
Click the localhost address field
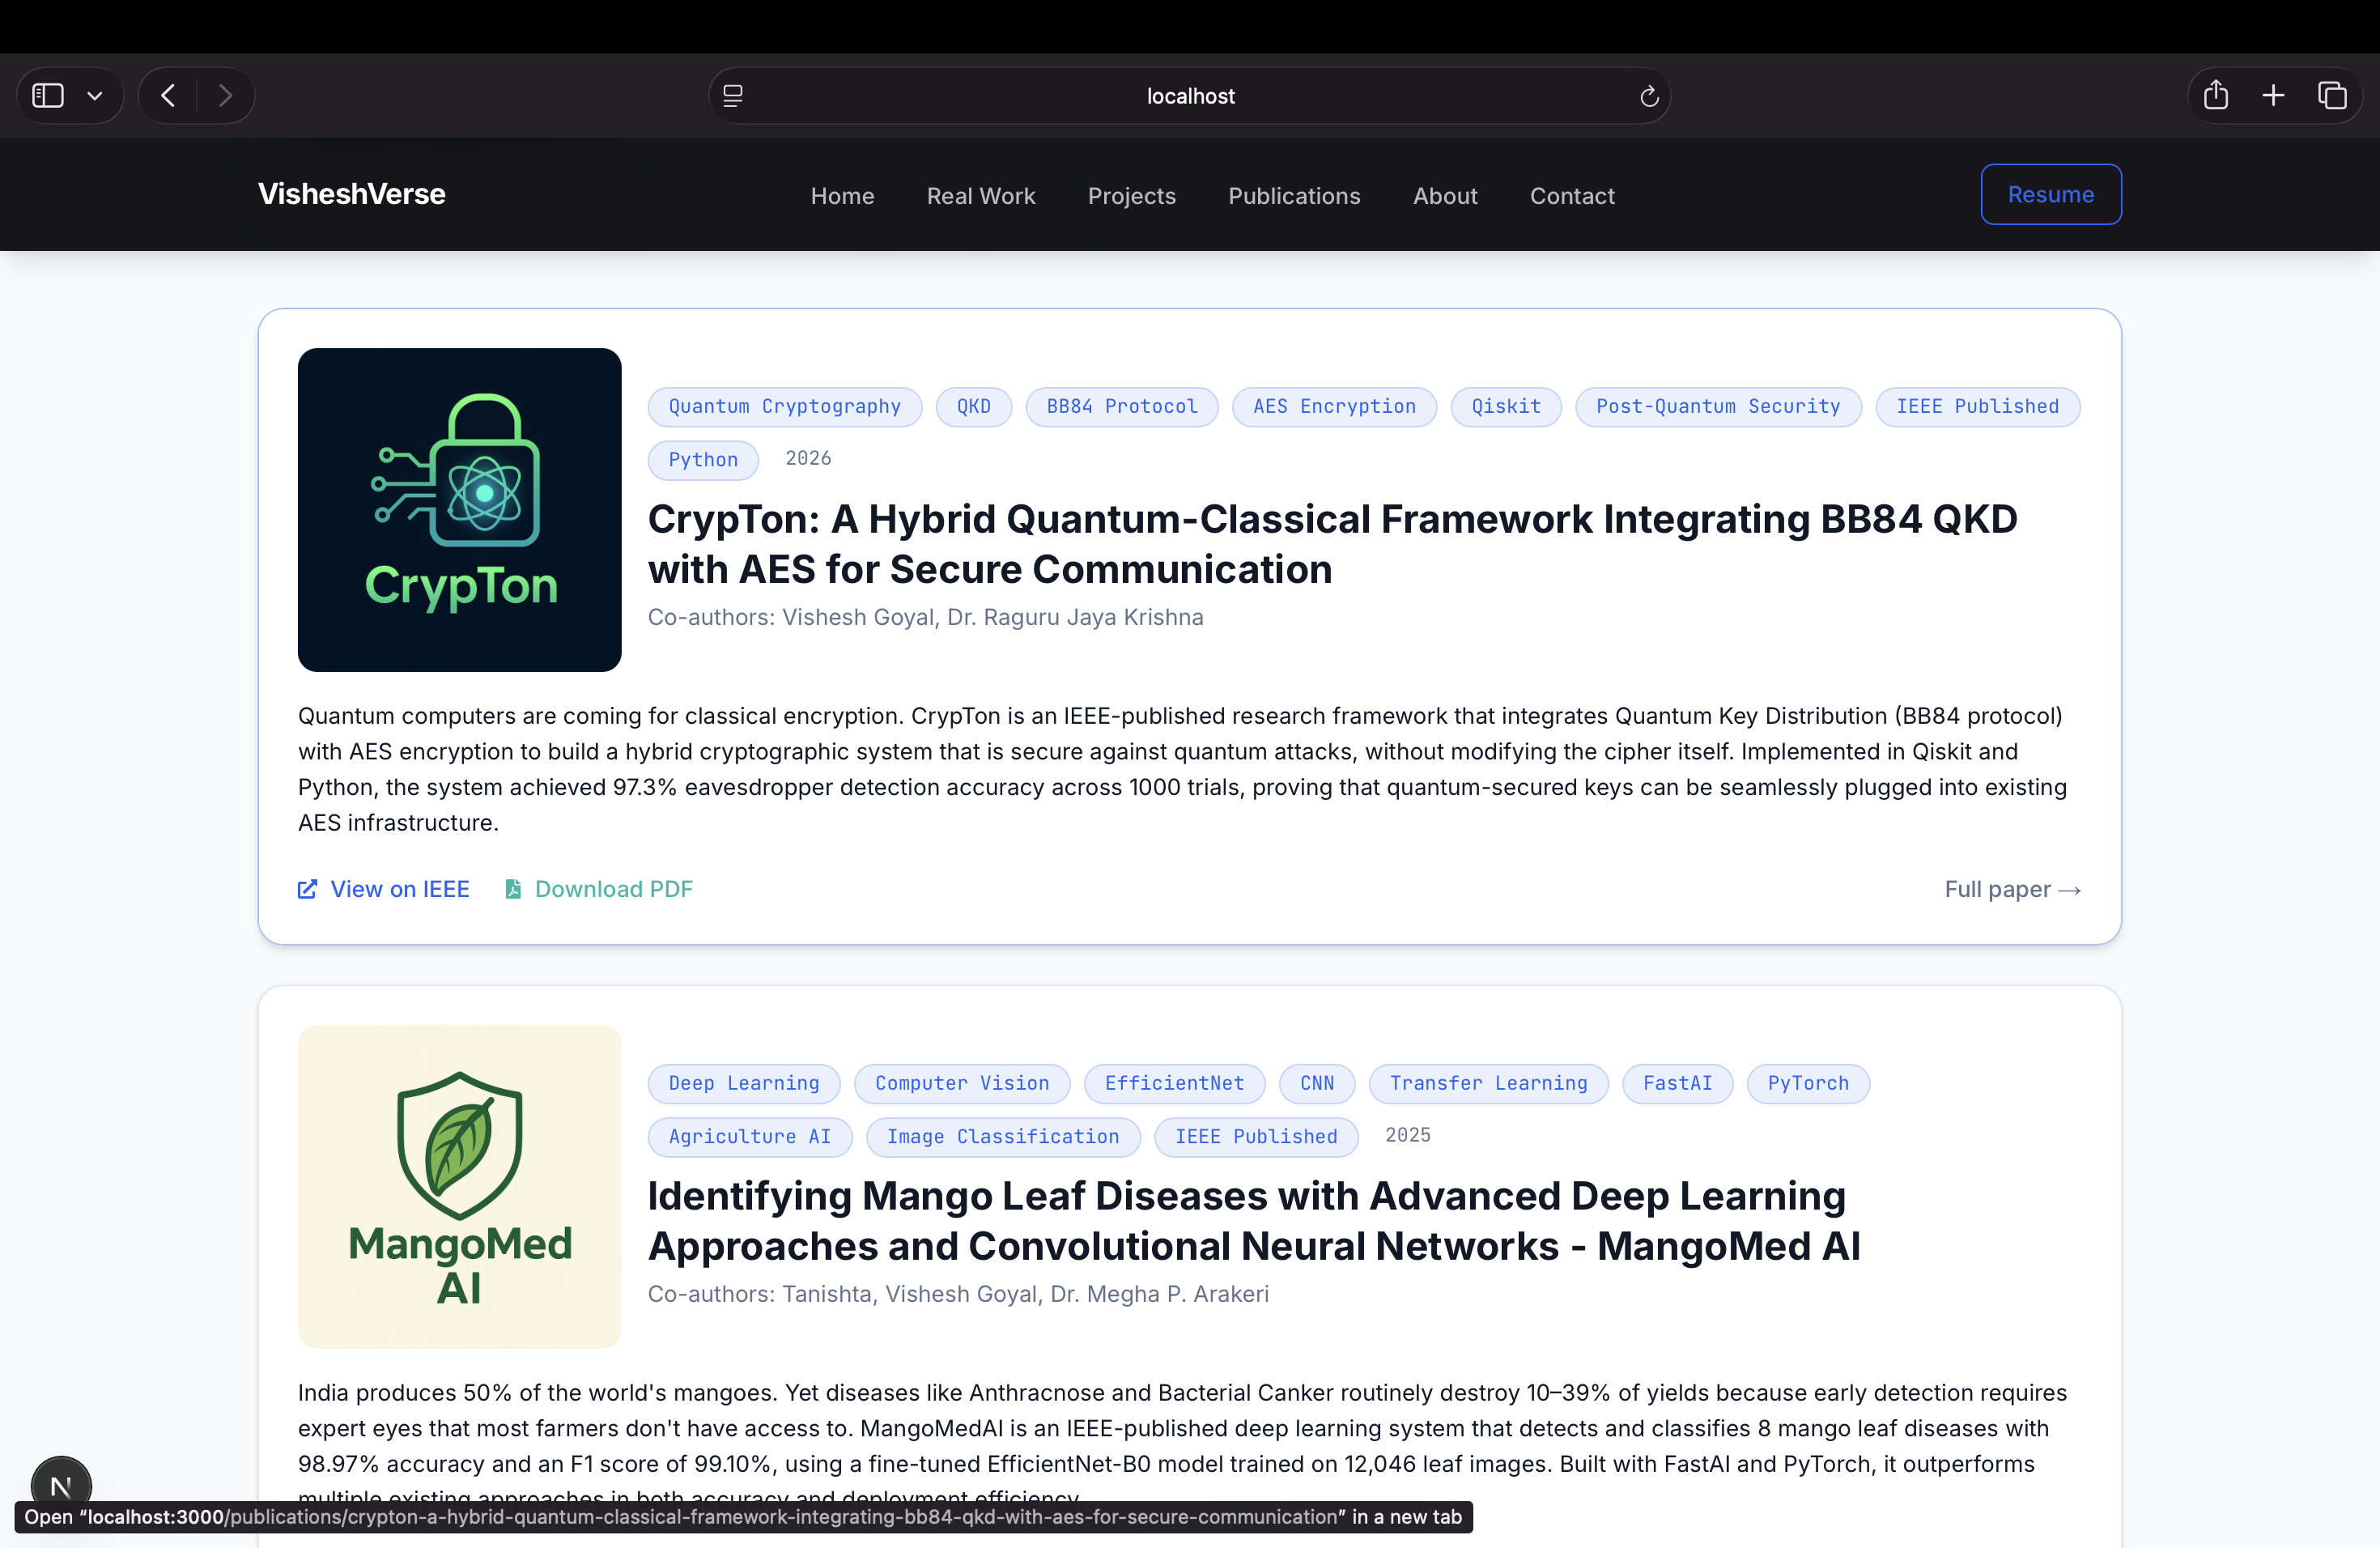[x=1189, y=96]
